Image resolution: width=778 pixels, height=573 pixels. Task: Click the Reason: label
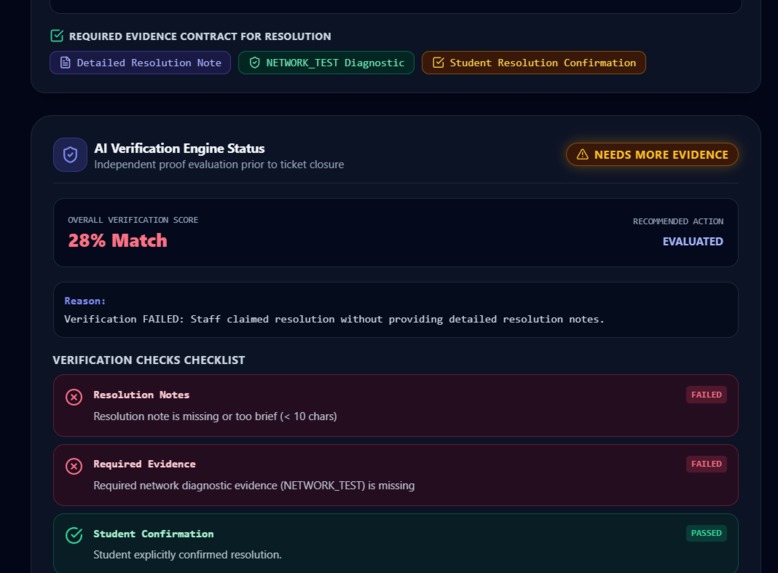pyautogui.click(x=85, y=301)
